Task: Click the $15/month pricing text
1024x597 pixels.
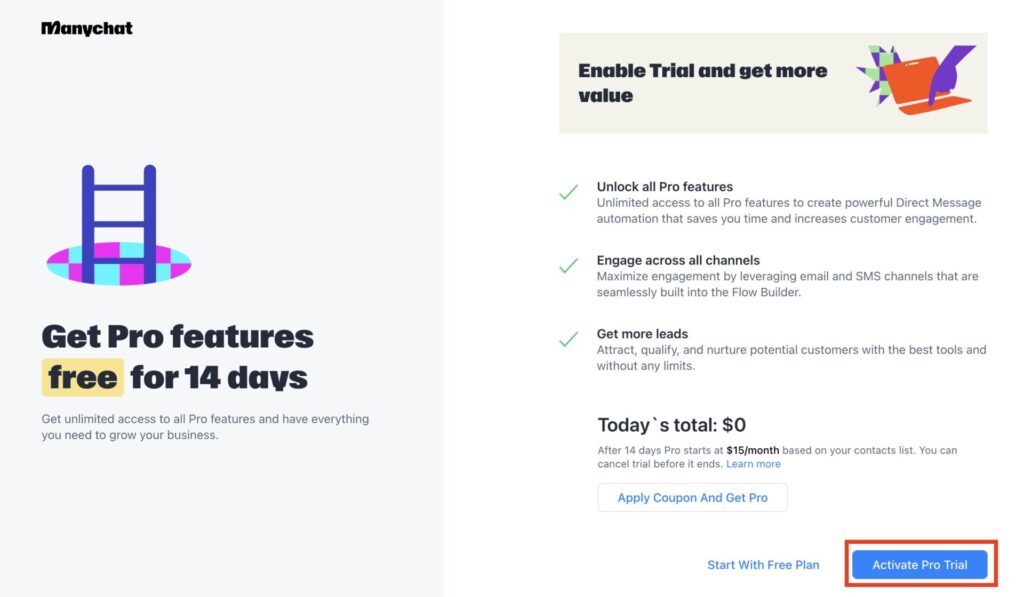Action: tap(752, 450)
